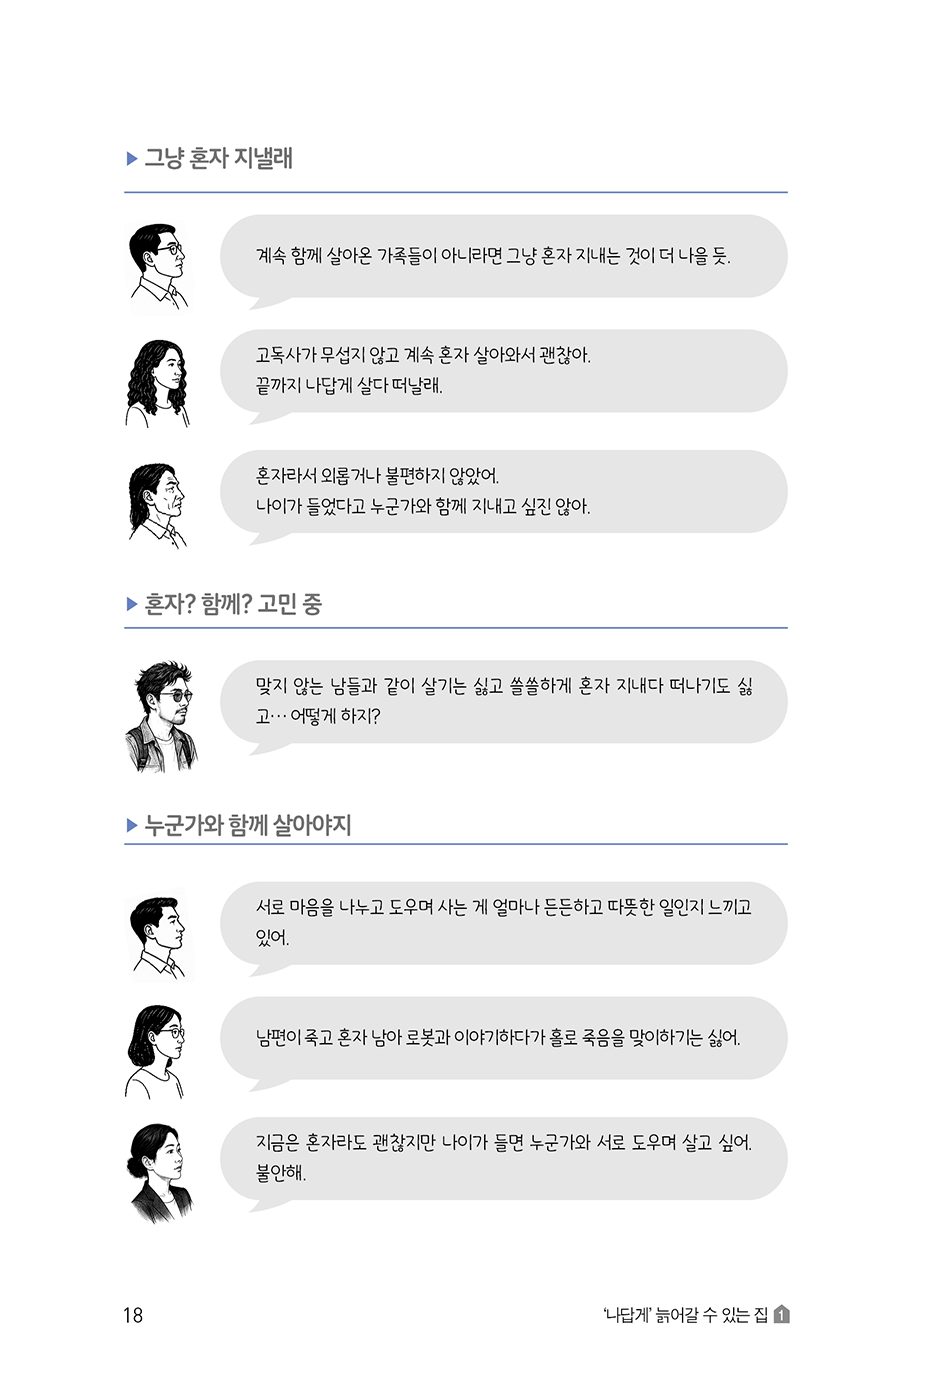
Task: Click the long-haired older man avatar
Action: pyautogui.click(x=158, y=505)
